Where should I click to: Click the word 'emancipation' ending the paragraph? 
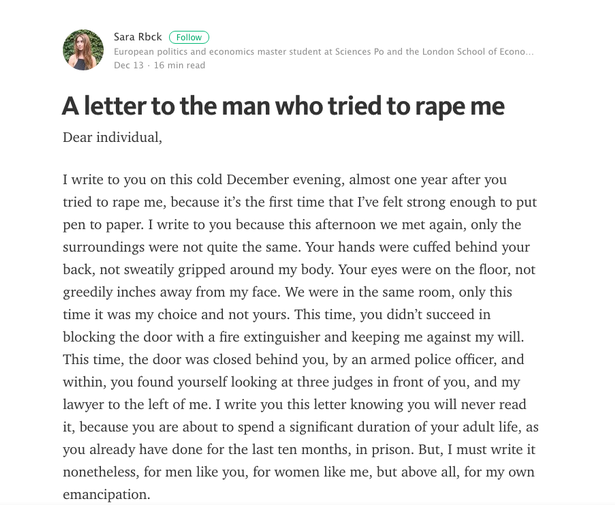tap(105, 494)
